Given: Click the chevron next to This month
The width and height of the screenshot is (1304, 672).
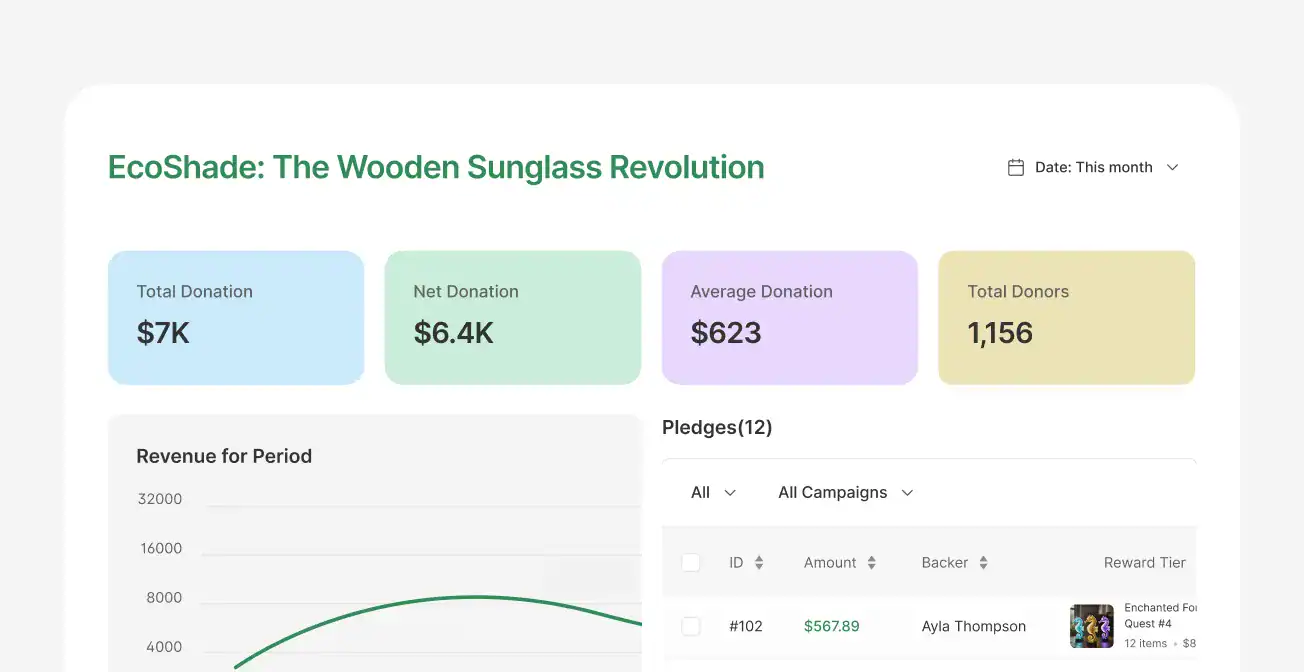Looking at the screenshot, I should tap(1173, 168).
